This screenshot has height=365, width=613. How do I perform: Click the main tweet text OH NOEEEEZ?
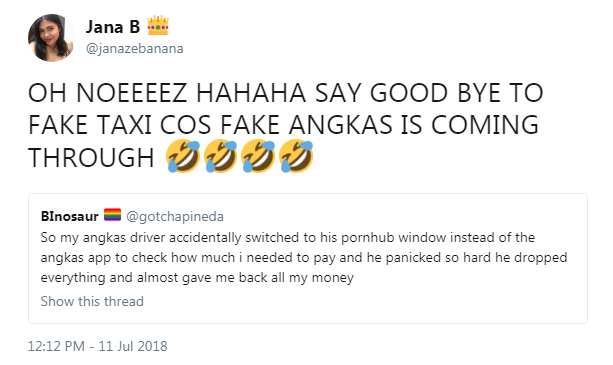[x=285, y=125]
